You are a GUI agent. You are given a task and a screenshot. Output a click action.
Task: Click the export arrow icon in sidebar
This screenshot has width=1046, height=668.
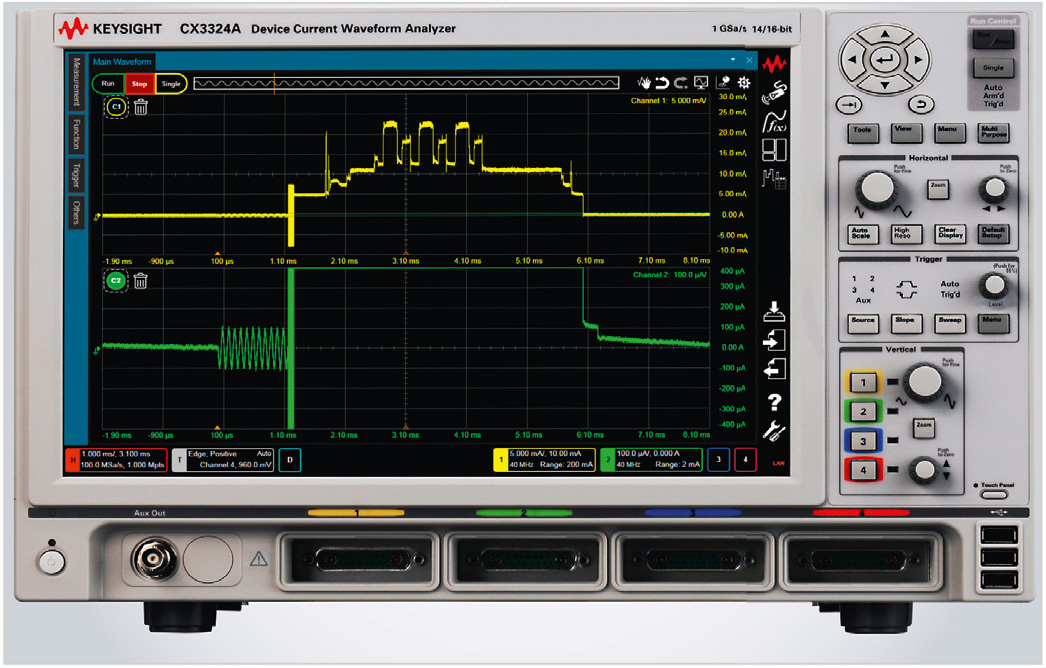pos(774,368)
